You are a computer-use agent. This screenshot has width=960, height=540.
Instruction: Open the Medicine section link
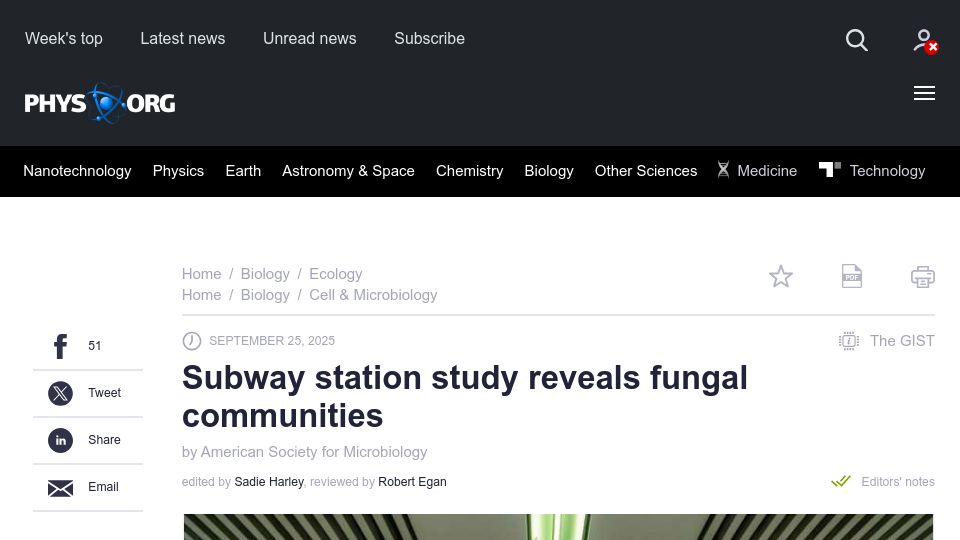767,171
